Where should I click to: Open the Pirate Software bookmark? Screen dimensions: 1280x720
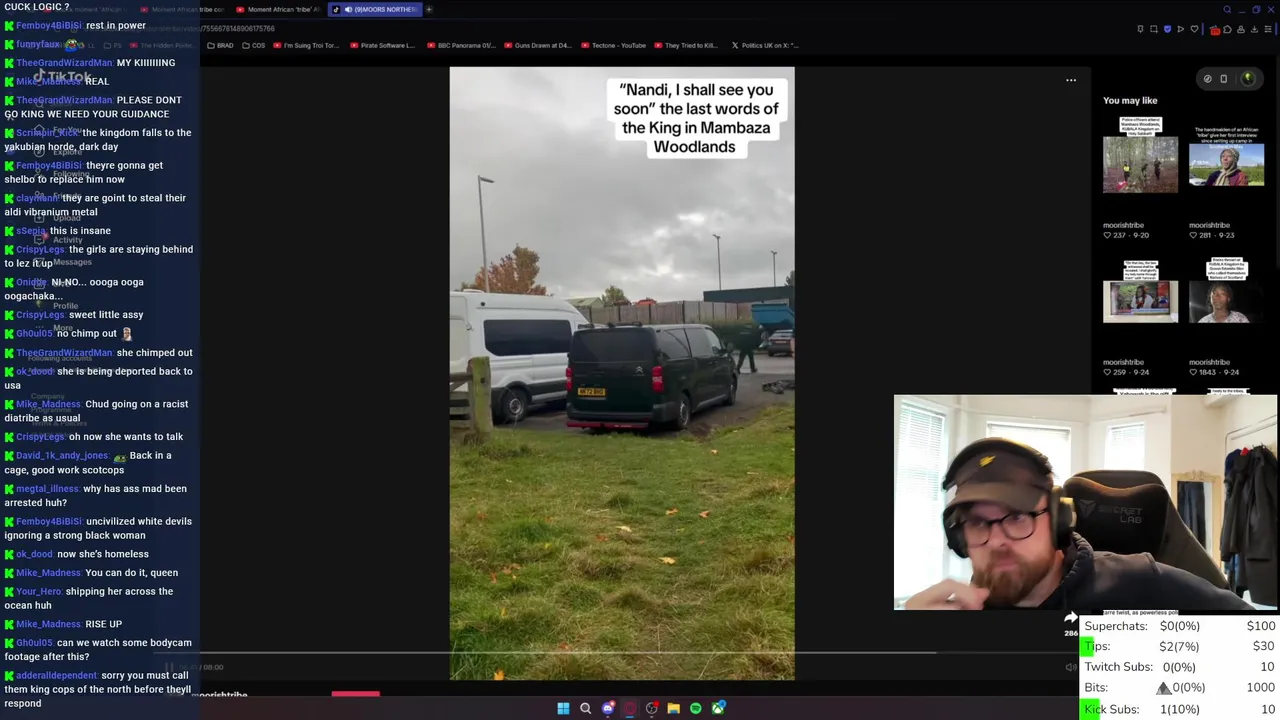click(382, 45)
